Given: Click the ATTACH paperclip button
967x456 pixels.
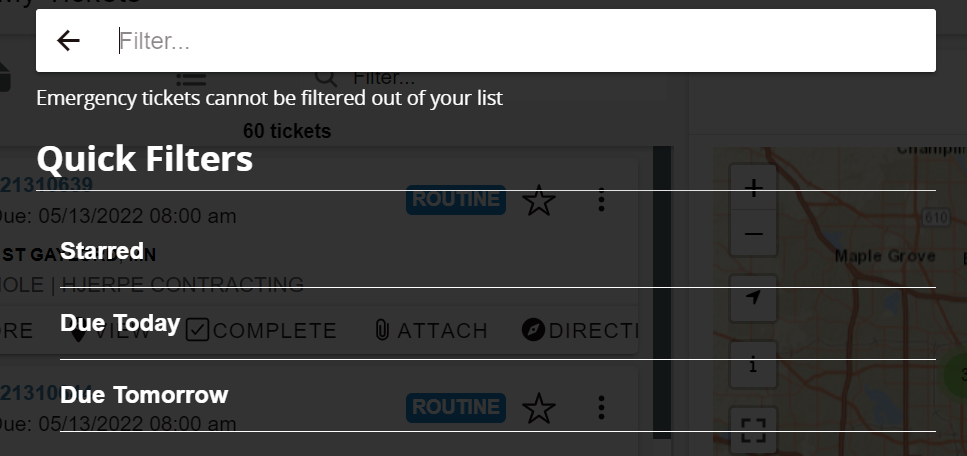Looking at the screenshot, I should coord(431,331).
